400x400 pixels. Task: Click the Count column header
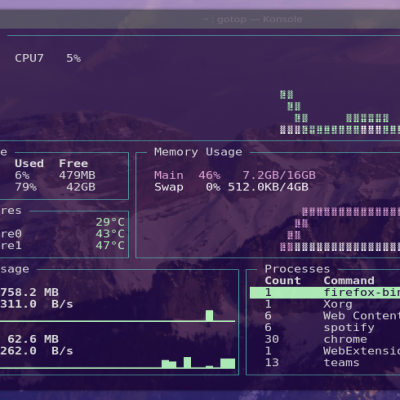click(x=283, y=281)
